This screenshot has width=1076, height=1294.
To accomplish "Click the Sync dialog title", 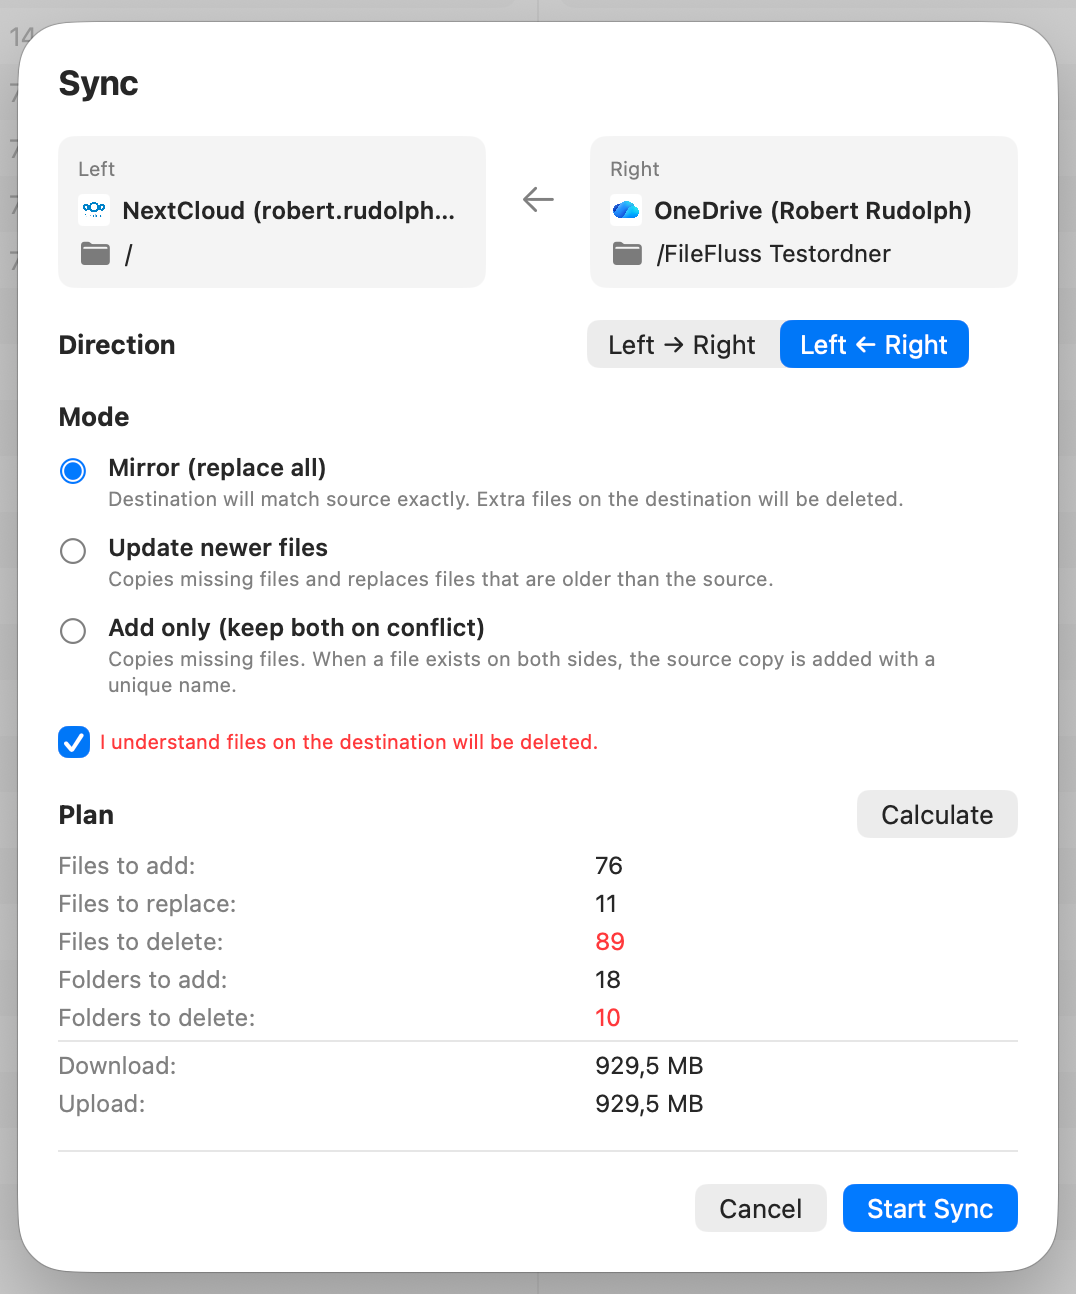I will click(x=98, y=84).
